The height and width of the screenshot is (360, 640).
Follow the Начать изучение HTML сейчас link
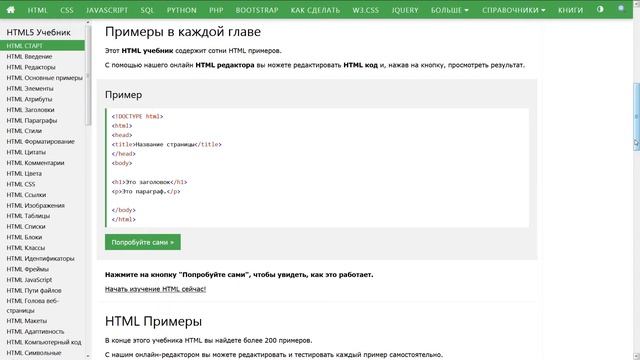155,289
